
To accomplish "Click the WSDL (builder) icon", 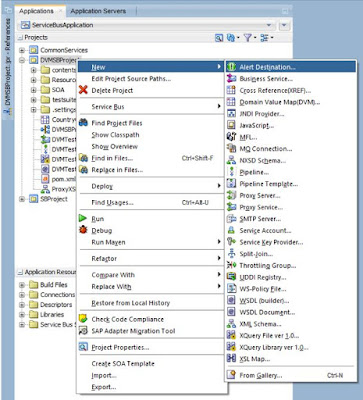I will 231,300.
